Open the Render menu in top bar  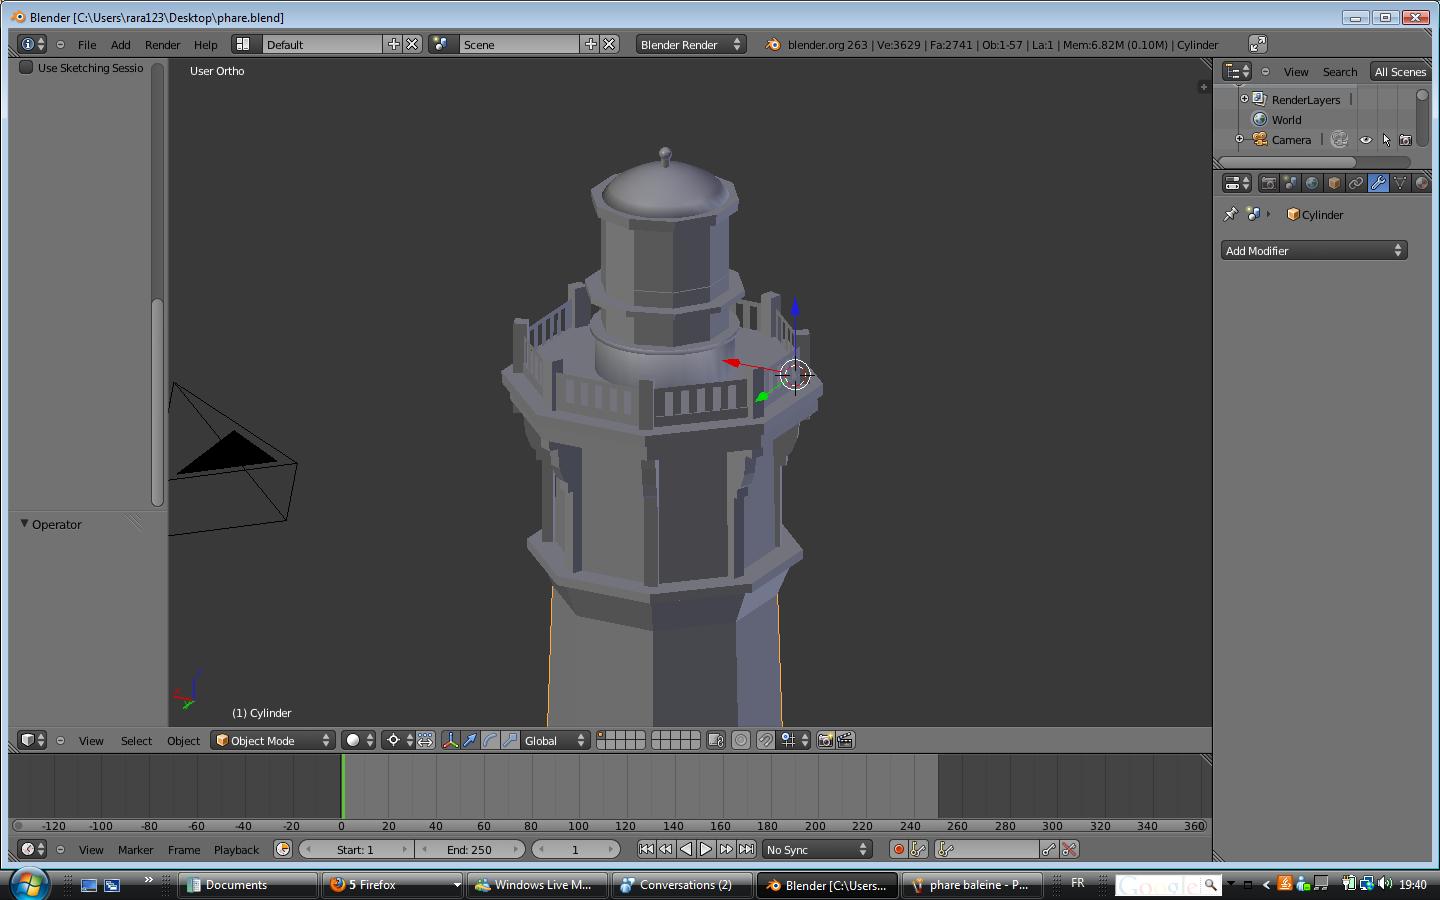point(162,45)
